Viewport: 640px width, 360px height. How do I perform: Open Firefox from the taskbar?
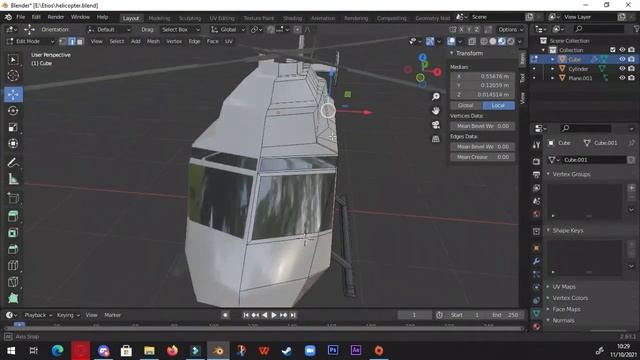tap(172, 351)
